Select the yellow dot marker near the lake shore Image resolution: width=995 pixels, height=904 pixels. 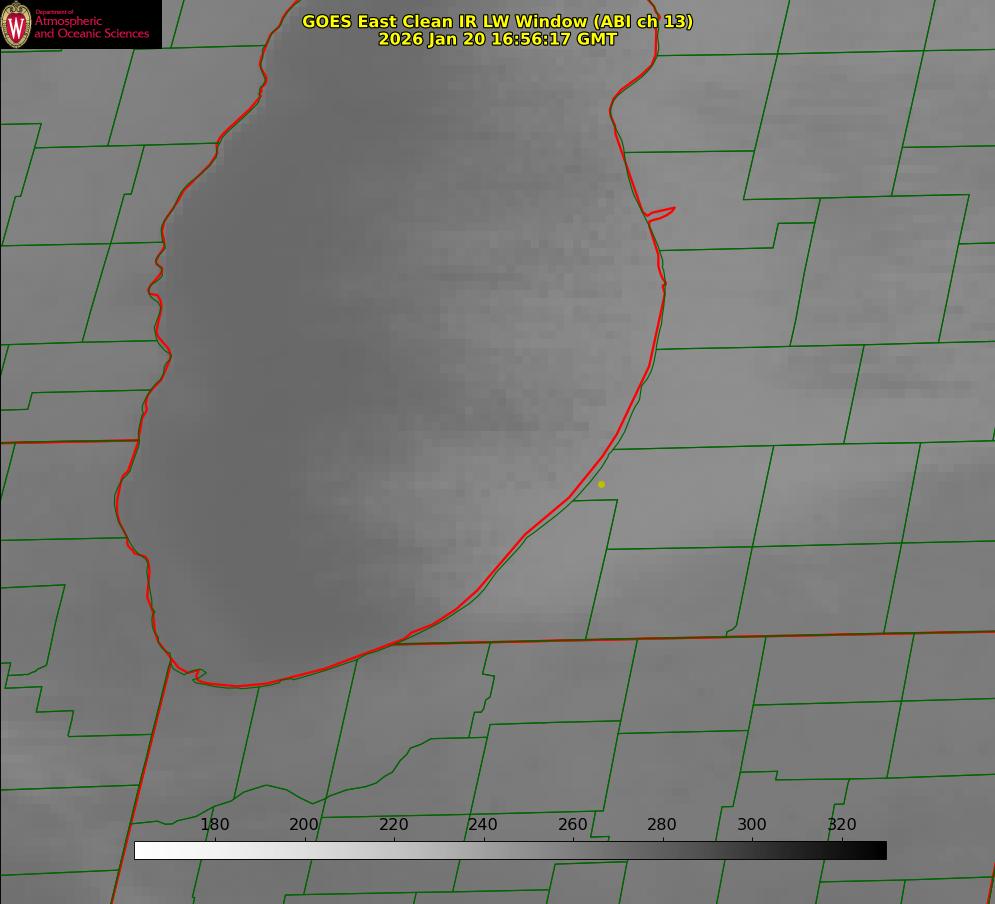pos(601,485)
